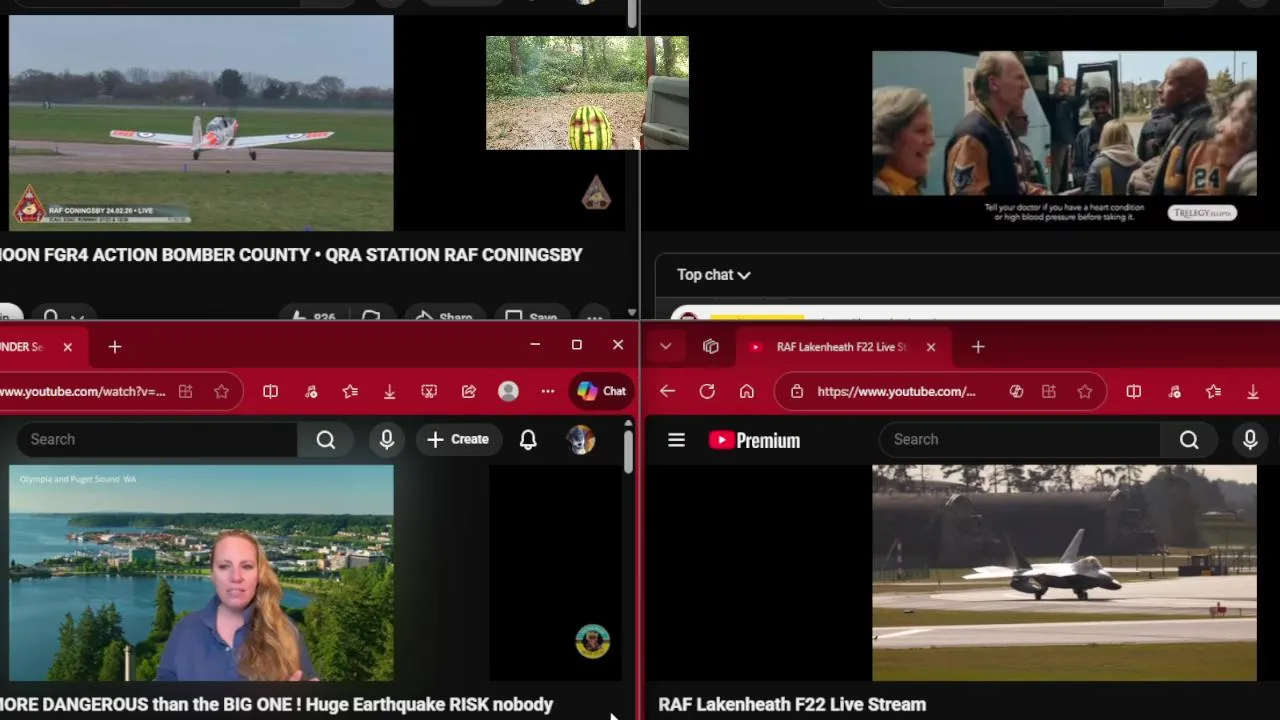Click the RAF Lakenheath F22 Live Stream title
Screen dimensions: 1280x720
(x=792, y=704)
